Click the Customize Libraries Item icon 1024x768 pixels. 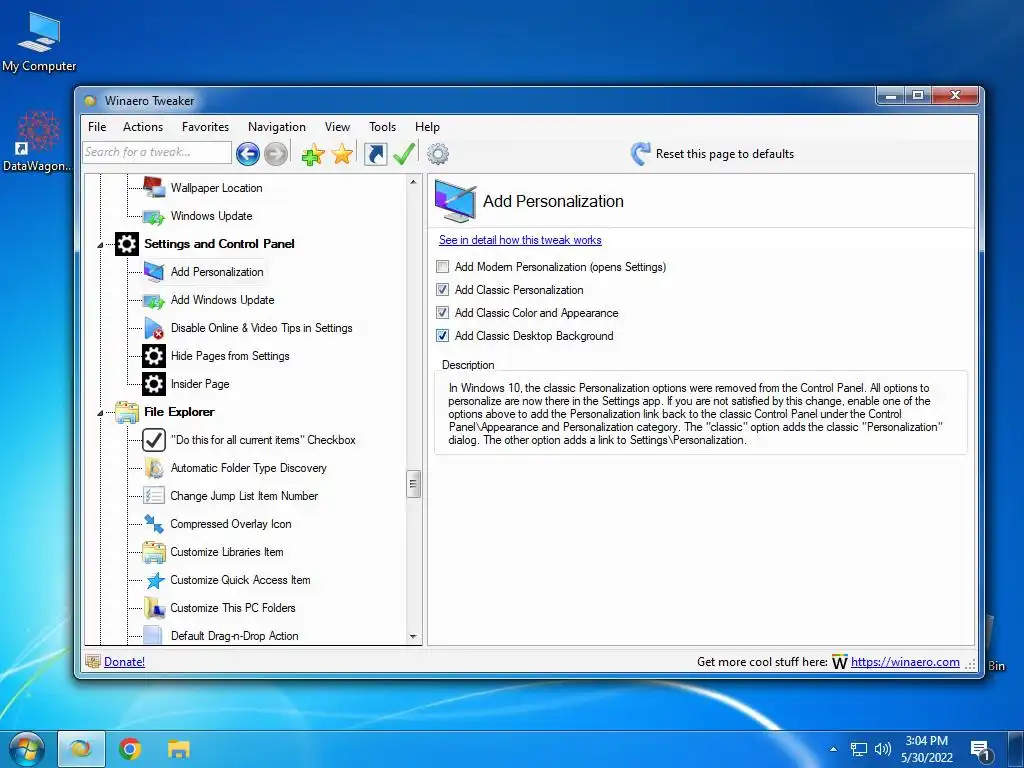pos(154,552)
